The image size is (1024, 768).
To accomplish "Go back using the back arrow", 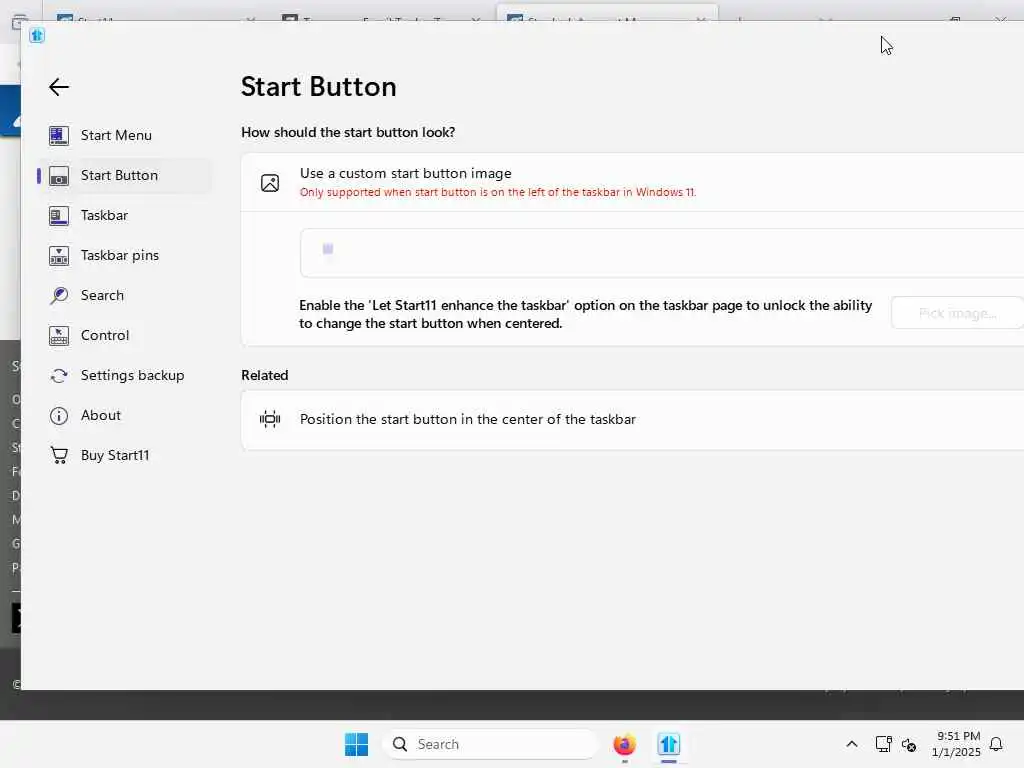I will [x=59, y=87].
